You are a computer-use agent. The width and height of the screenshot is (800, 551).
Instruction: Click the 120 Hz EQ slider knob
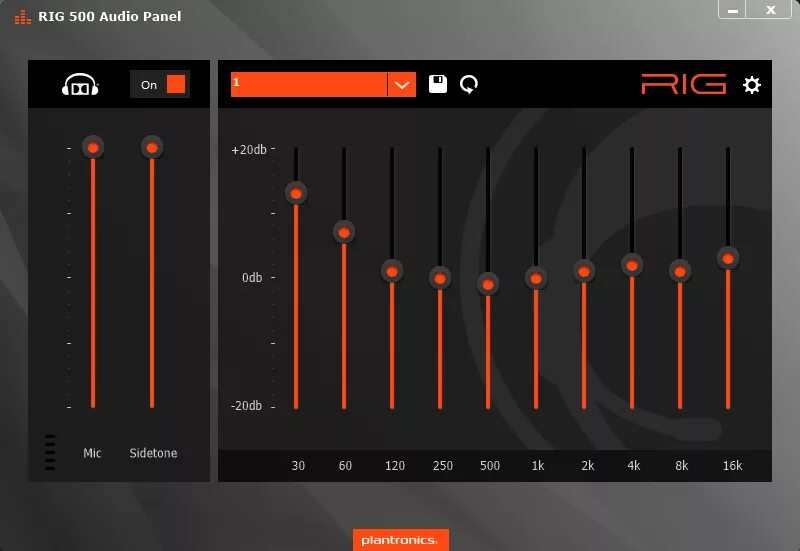click(x=392, y=271)
